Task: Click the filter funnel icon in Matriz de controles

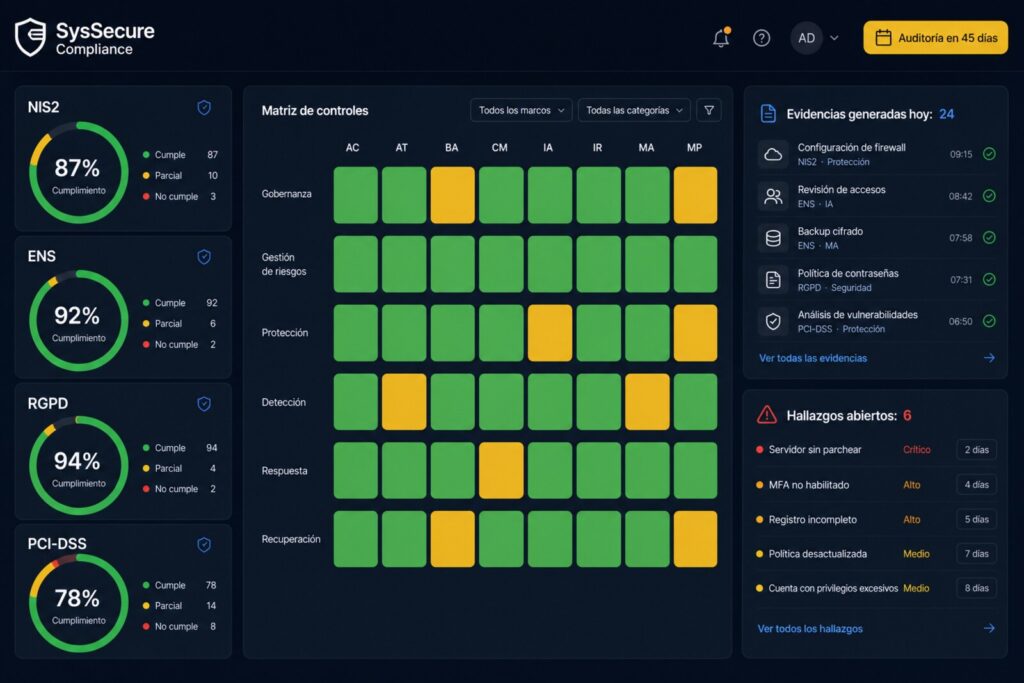Action: [709, 110]
